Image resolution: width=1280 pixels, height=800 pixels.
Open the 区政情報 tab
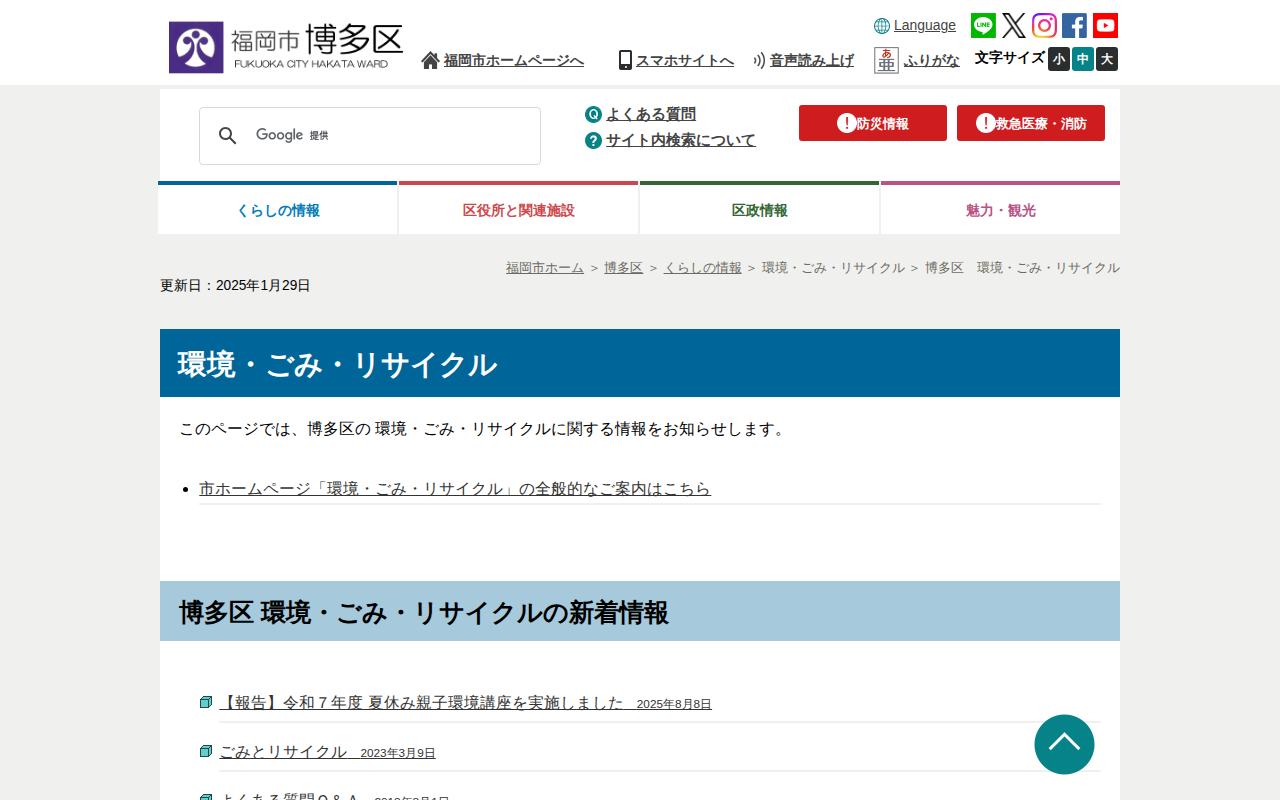pos(760,208)
